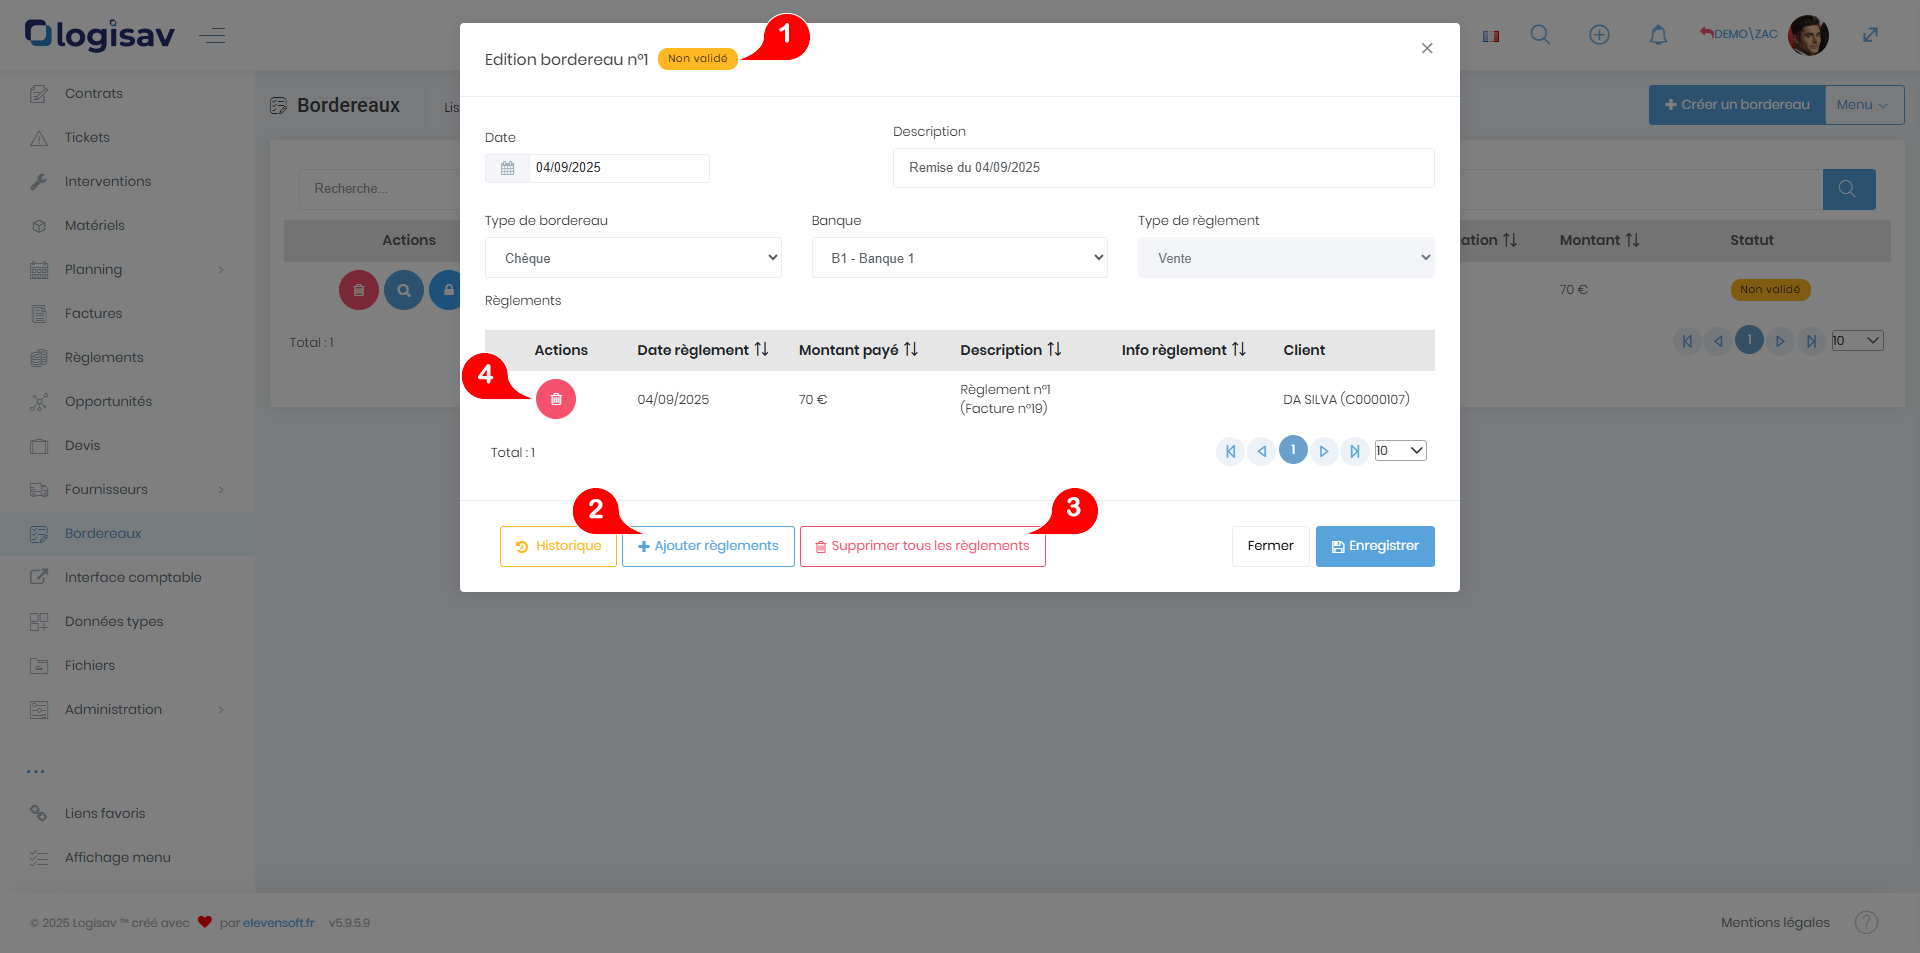Go to last page in modal pagination

(1354, 451)
